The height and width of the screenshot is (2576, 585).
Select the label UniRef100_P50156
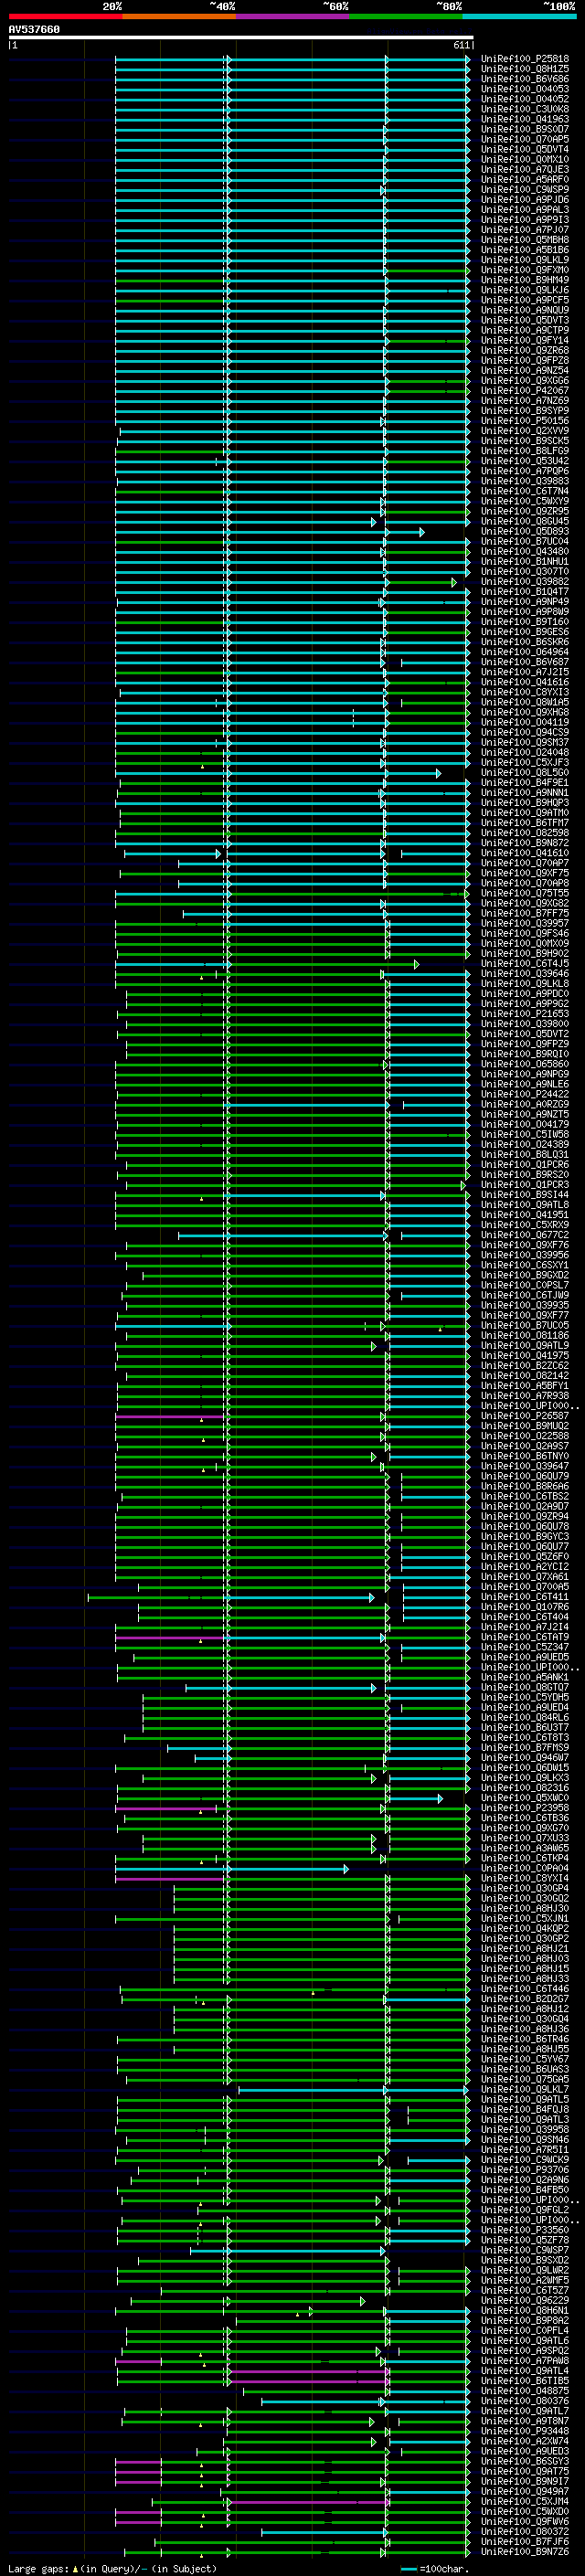[x=525, y=421]
